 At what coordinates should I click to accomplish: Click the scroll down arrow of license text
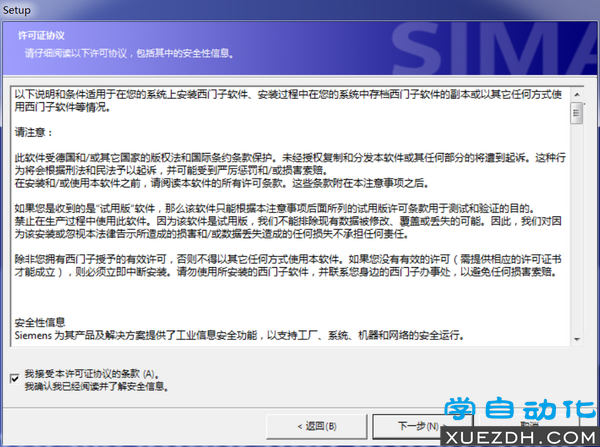click(577, 339)
